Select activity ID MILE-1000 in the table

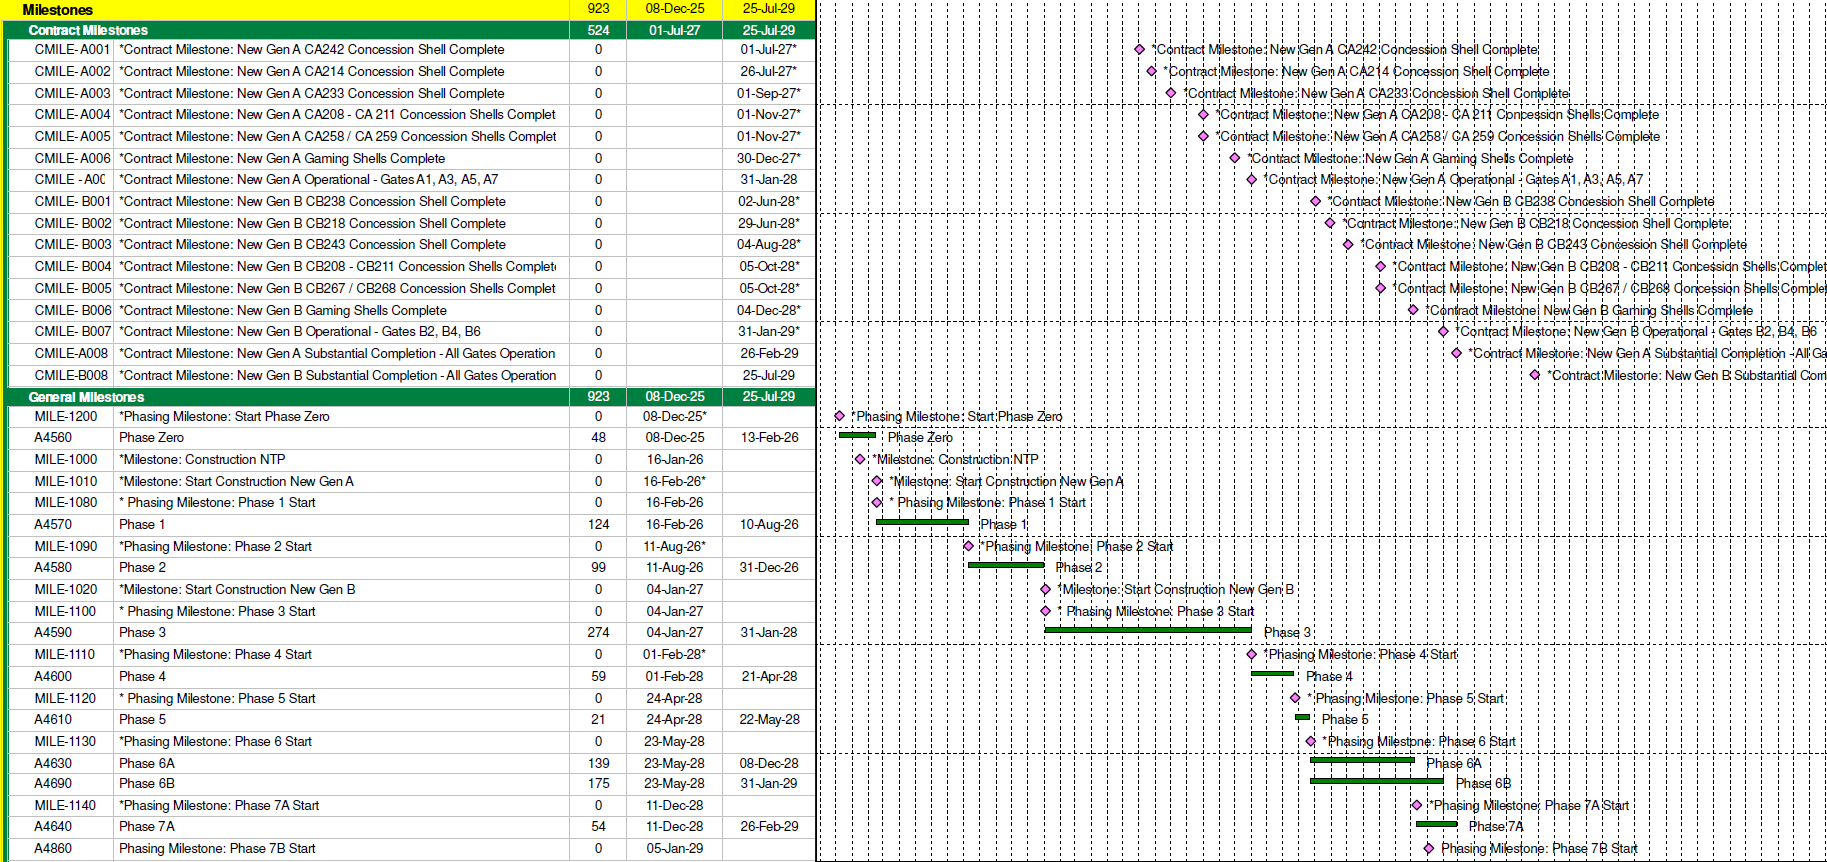(x=66, y=459)
